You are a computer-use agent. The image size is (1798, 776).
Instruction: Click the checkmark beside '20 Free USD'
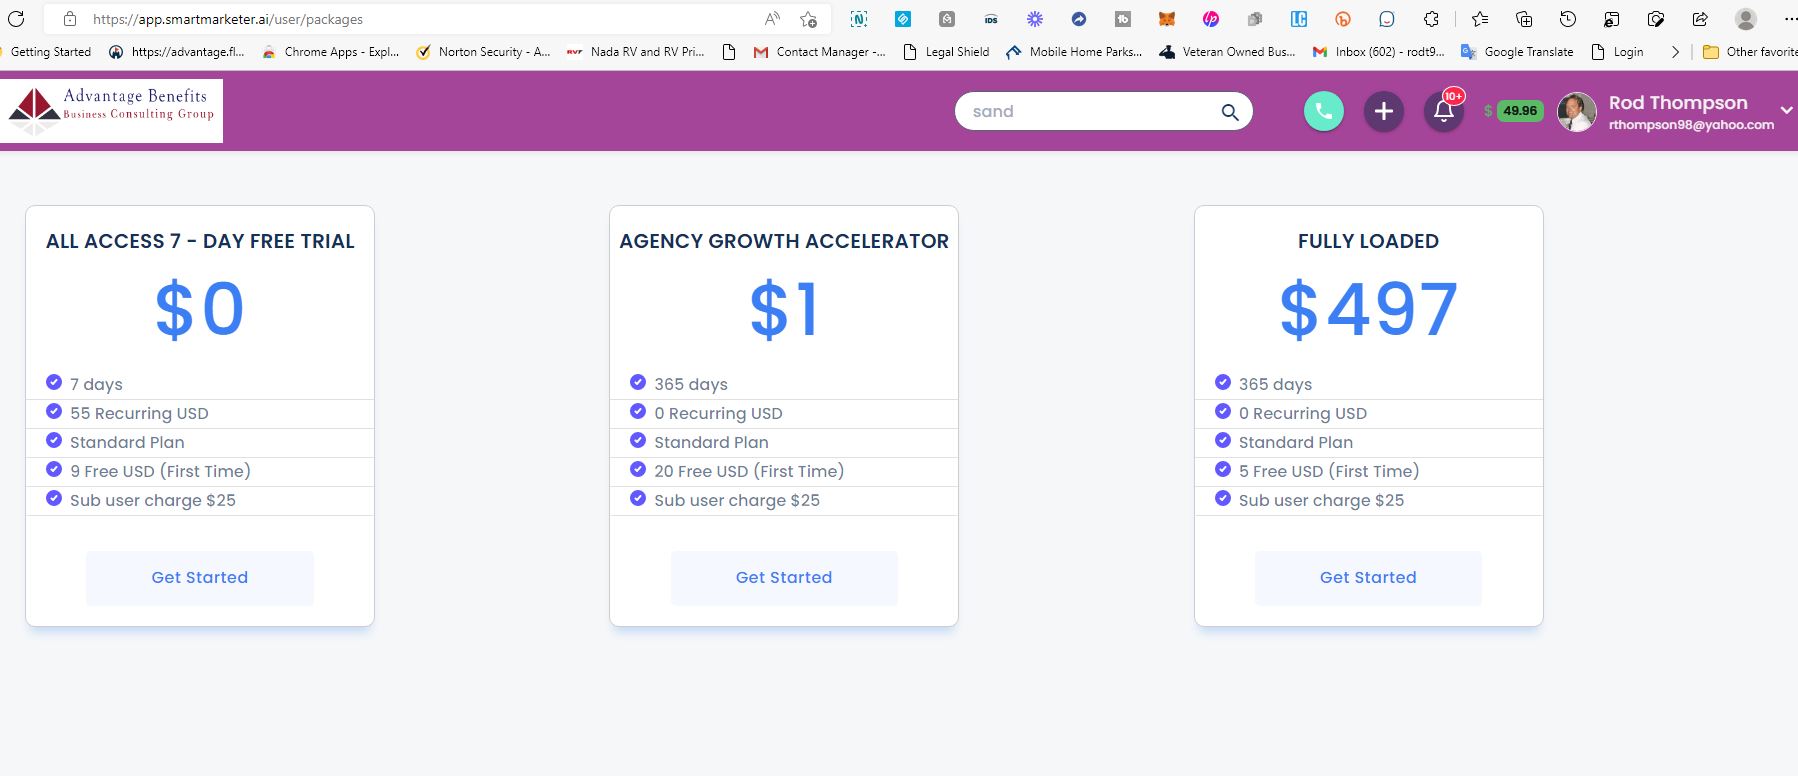tap(638, 469)
